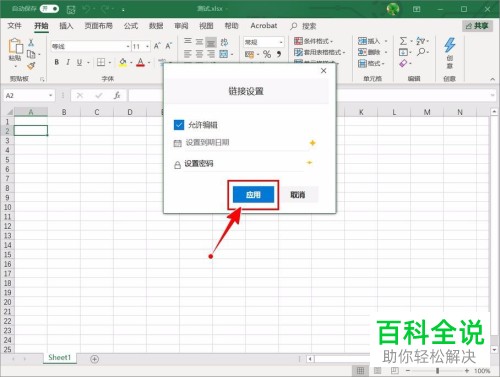Click the Fill Color bucket icon
The image size is (500, 377).
click(123, 62)
